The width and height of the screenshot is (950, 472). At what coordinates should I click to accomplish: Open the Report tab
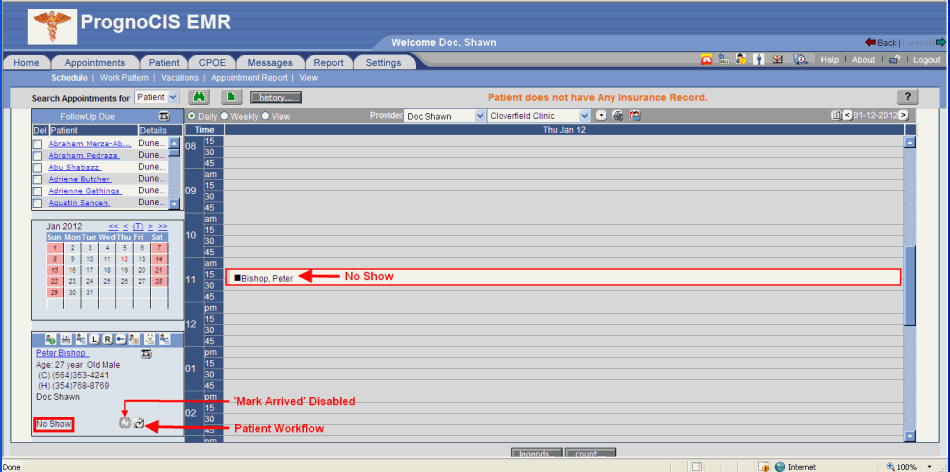(x=328, y=62)
